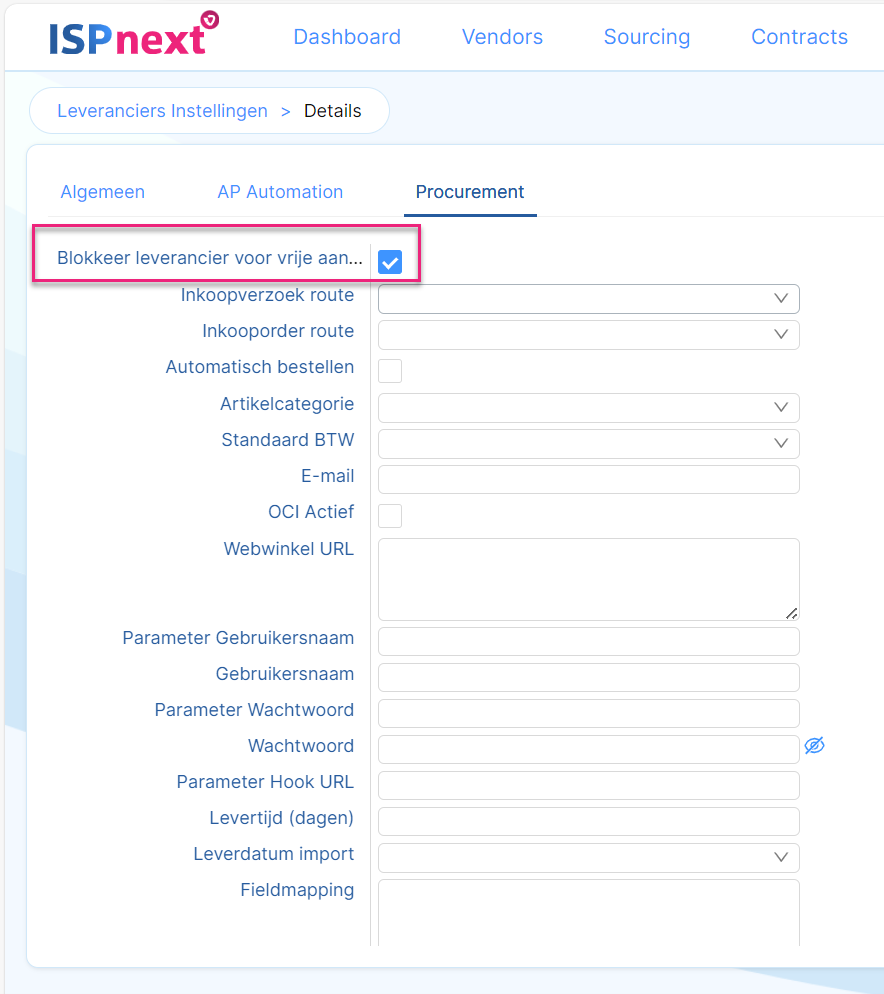Uncheck Blokkeer leverancier voor vrije aanvraag checkbox

390,262
